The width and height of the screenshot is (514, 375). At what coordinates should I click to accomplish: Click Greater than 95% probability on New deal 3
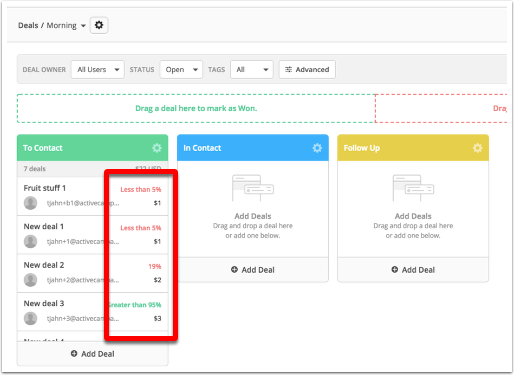click(x=135, y=305)
